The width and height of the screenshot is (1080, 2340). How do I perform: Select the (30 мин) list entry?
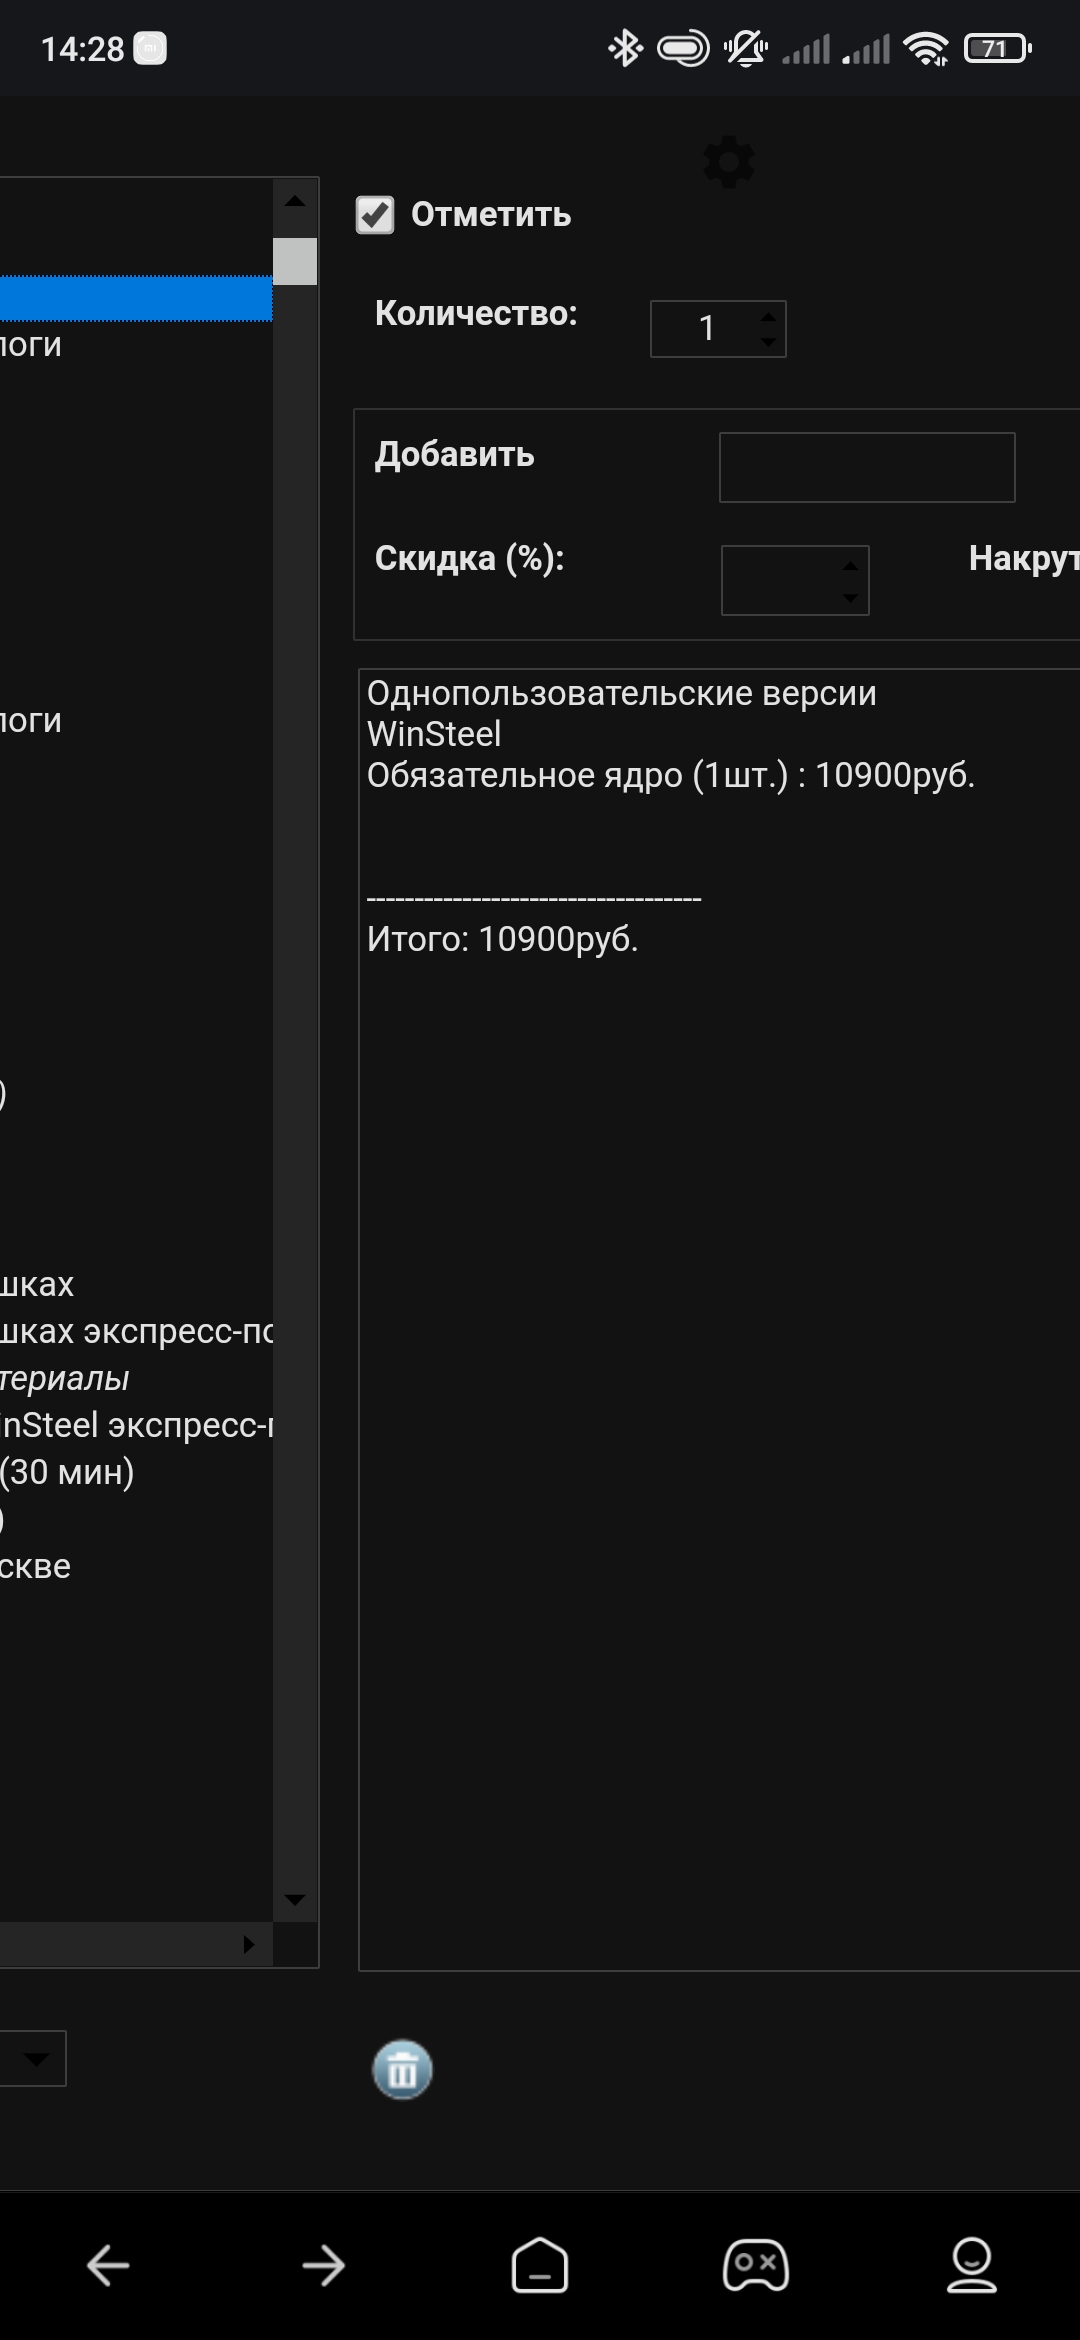pos(67,1472)
